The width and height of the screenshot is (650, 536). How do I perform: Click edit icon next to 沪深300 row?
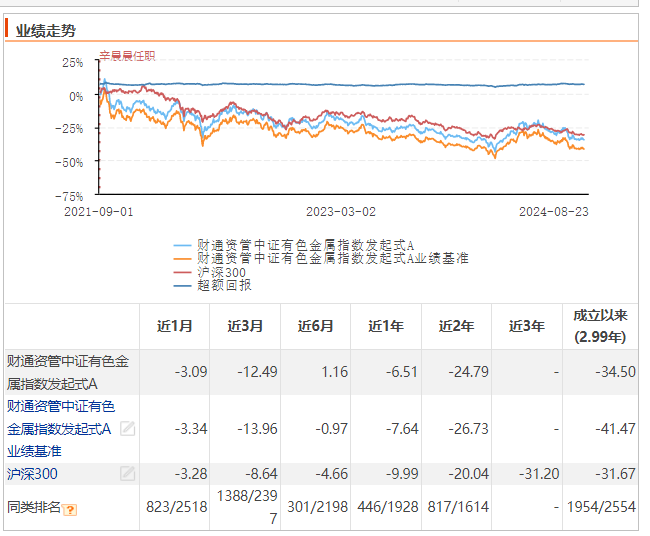[x=127, y=474]
